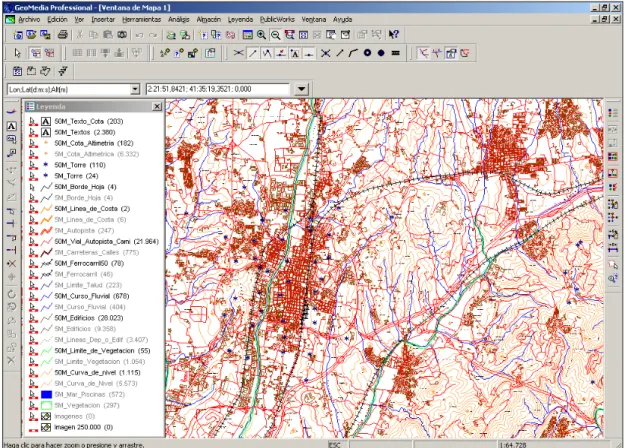628x448 pixels.
Task: Select legend entry 5M_Autopista (247)
Action: [84, 231]
